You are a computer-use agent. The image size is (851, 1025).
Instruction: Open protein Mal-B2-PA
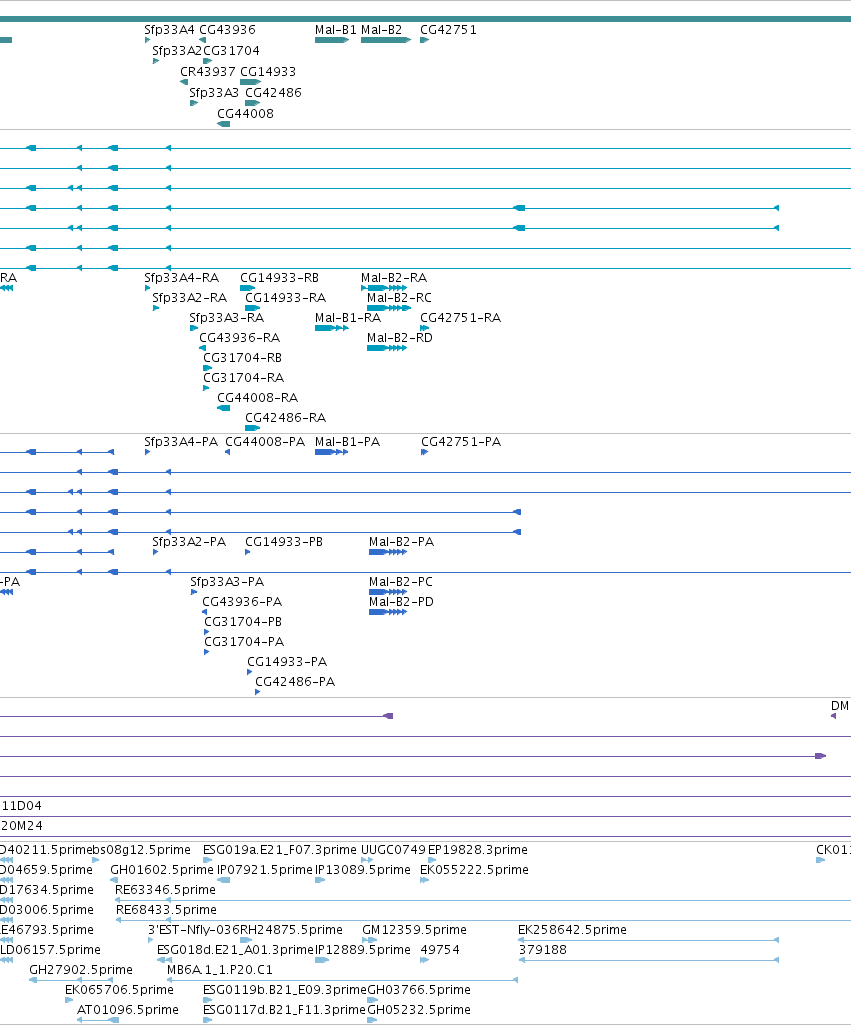click(x=401, y=543)
